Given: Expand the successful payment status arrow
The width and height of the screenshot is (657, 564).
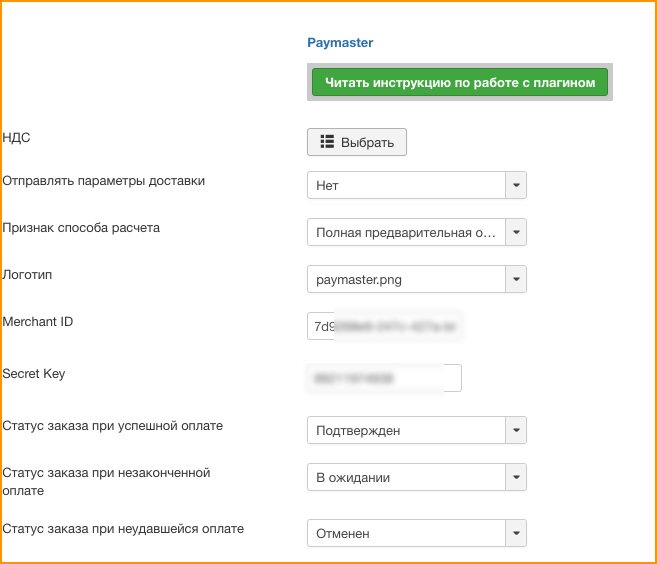Looking at the screenshot, I should tap(516, 430).
